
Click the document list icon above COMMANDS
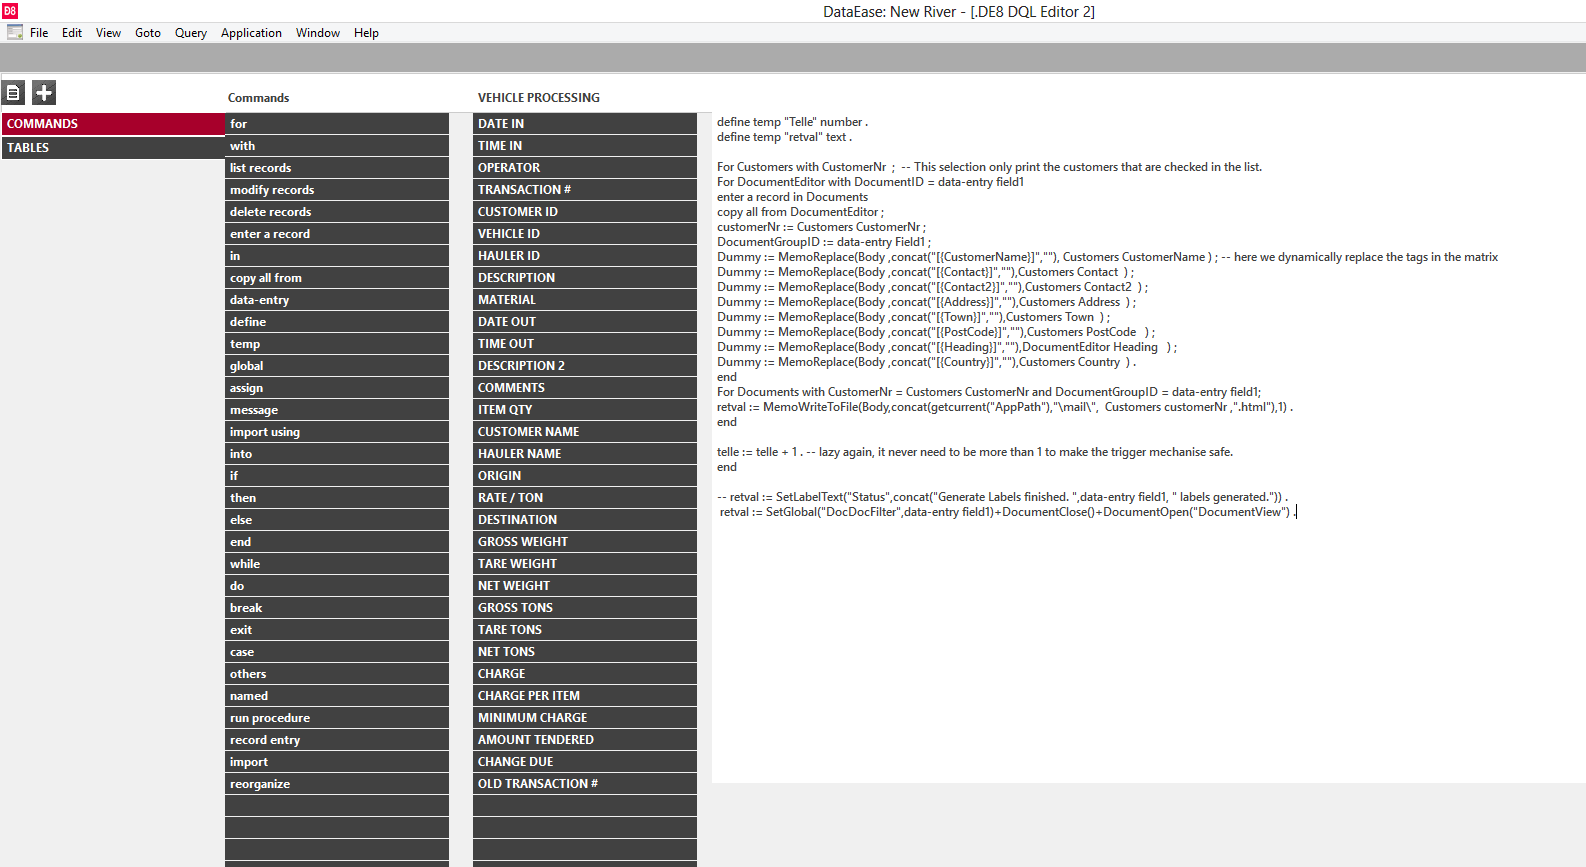(14, 93)
